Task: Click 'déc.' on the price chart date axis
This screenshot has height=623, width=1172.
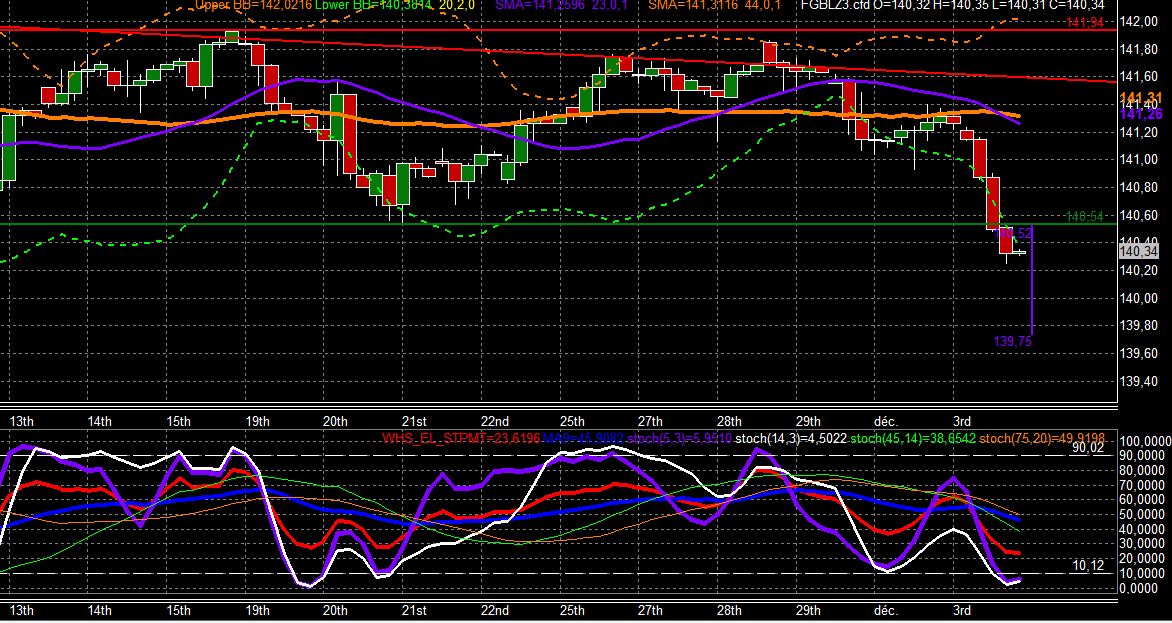Action: [x=886, y=421]
